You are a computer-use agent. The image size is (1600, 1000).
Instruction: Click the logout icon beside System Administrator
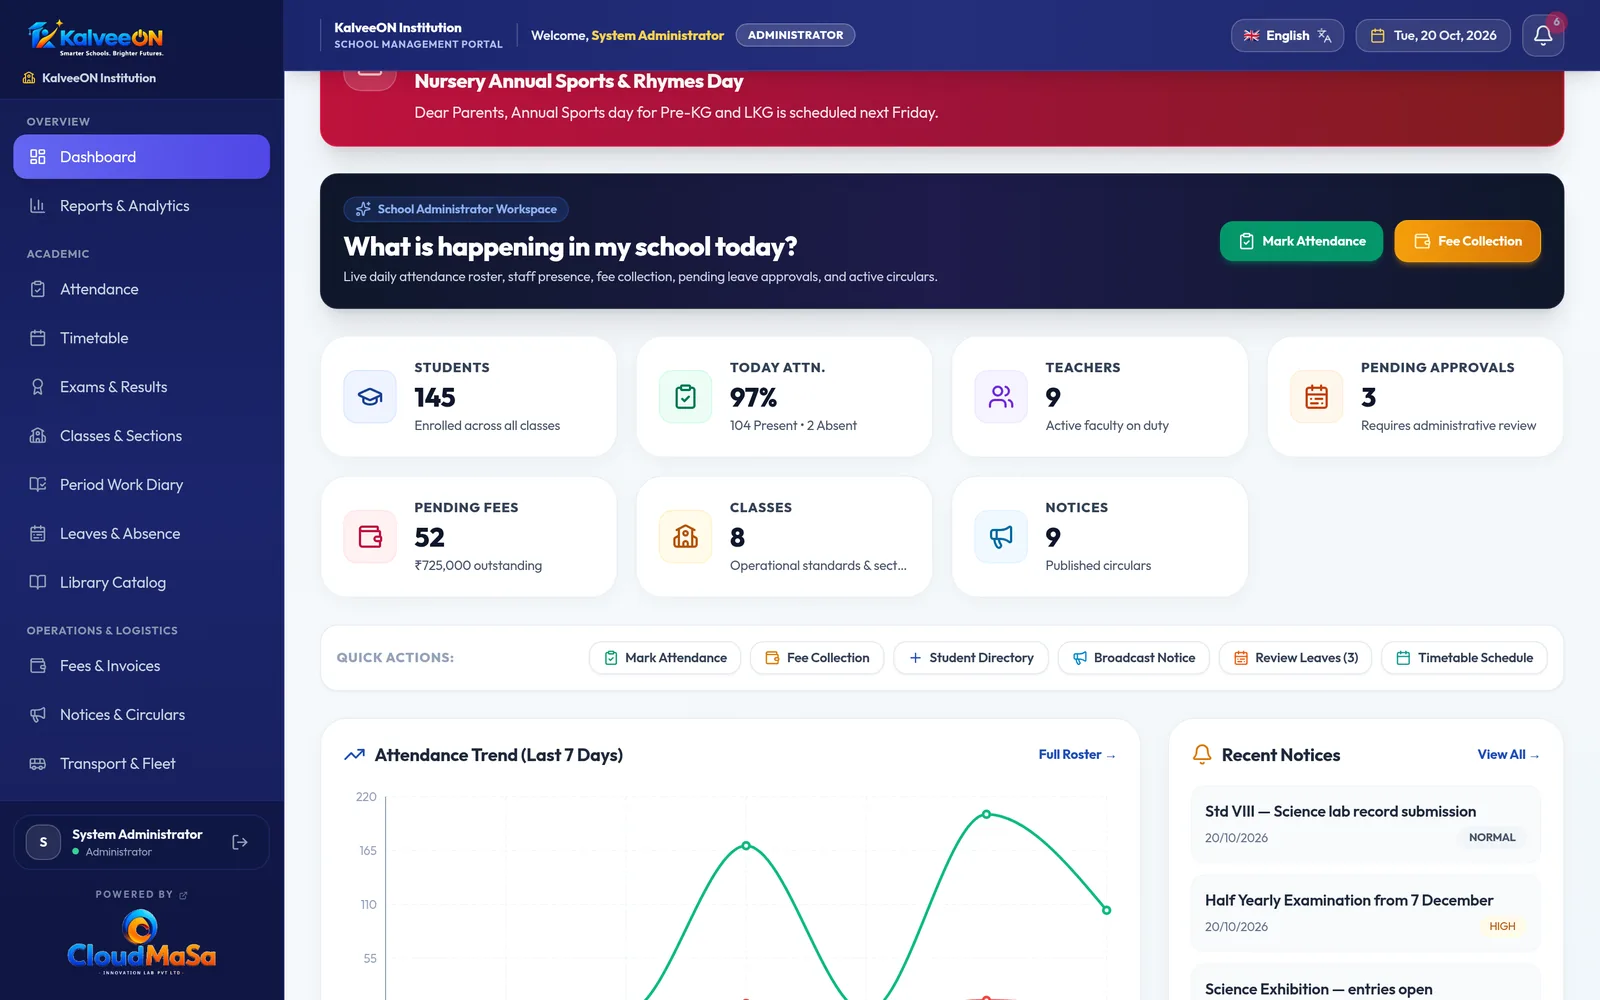(240, 842)
